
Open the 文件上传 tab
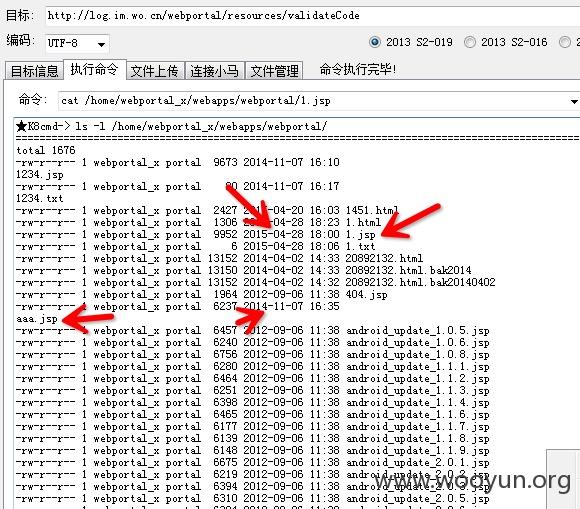[155, 71]
